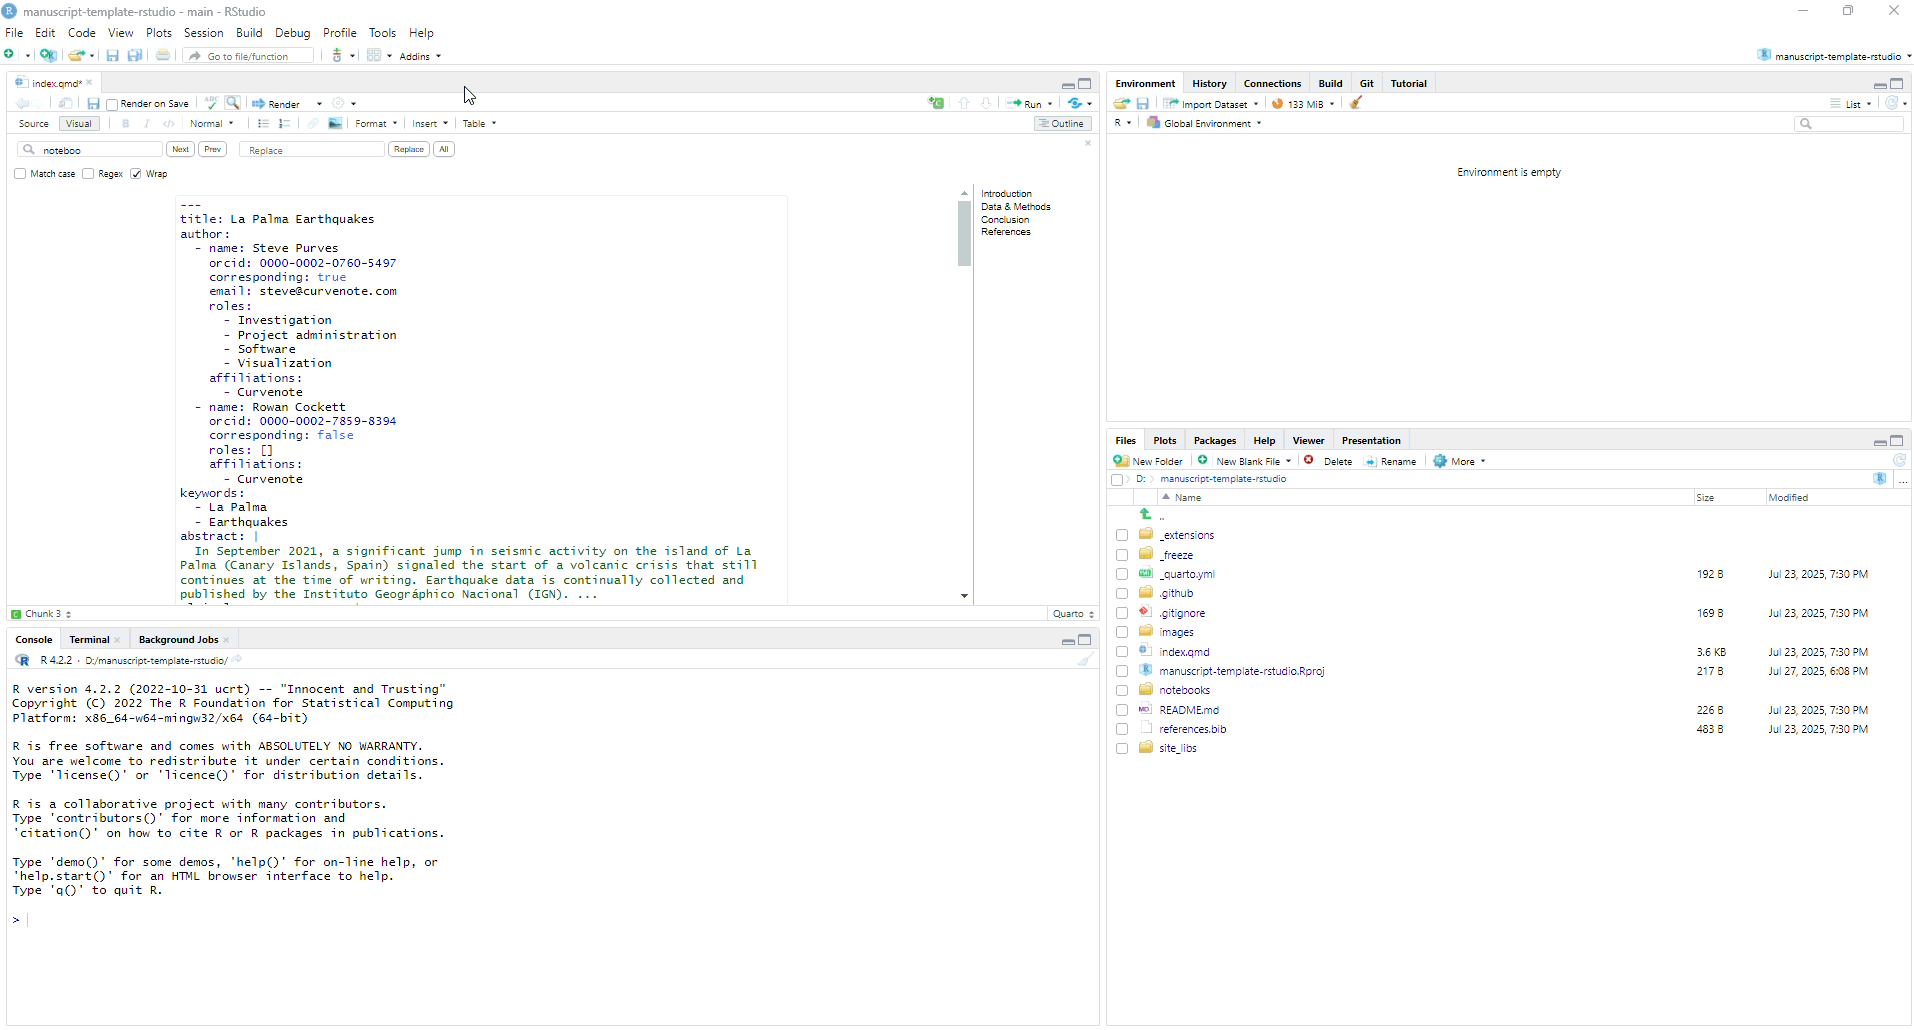Open the Session menu

point(203,33)
